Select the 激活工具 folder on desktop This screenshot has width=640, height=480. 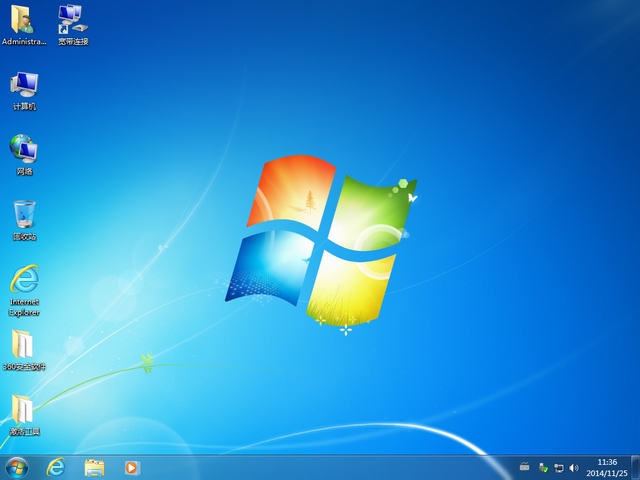point(24,412)
